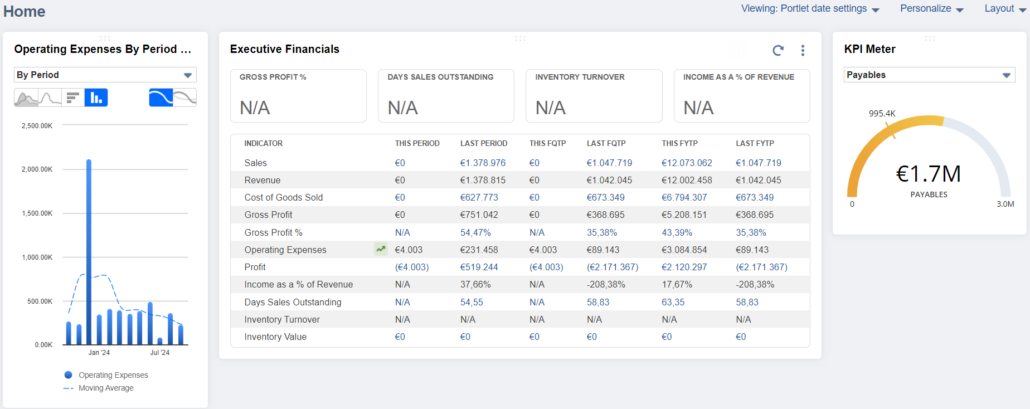Click the Jan '24 axis label
The height and width of the screenshot is (409, 1030).
point(99,353)
